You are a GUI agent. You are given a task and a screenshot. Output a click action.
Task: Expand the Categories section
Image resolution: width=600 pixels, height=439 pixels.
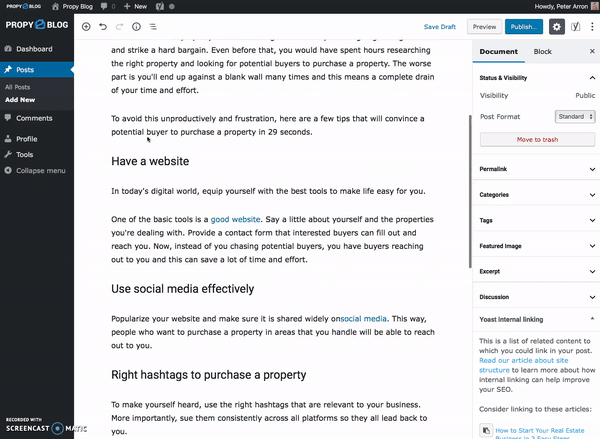click(535, 195)
